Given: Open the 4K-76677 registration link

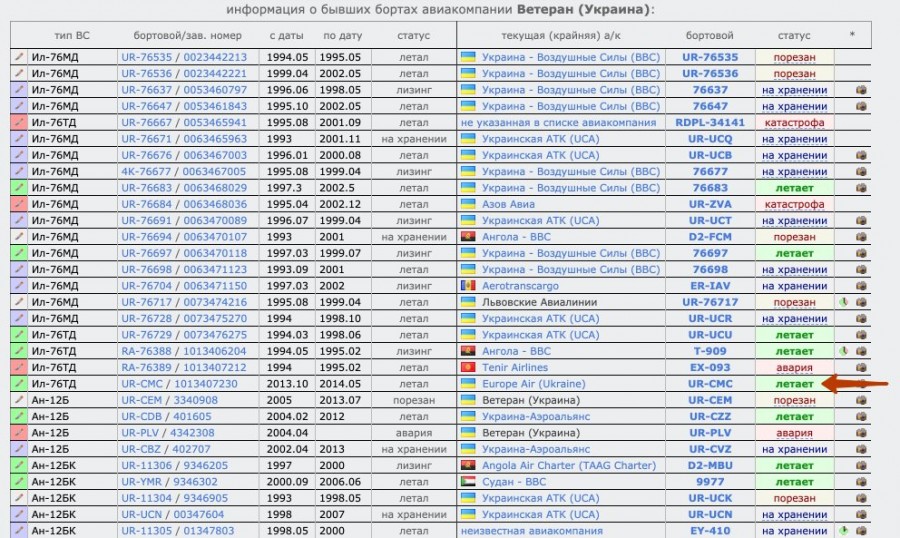Looking at the screenshot, I should coord(147,171).
